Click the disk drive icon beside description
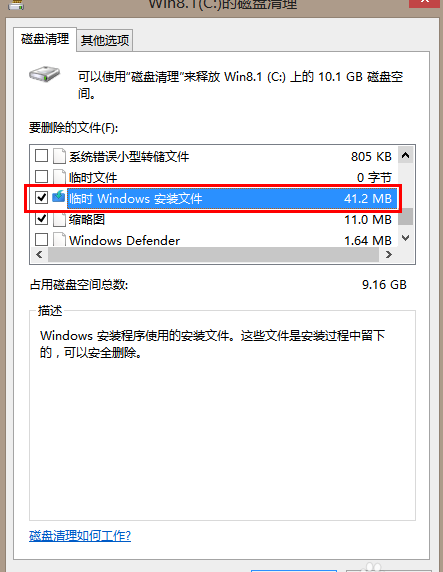 pyautogui.click(x=45, y=74)
